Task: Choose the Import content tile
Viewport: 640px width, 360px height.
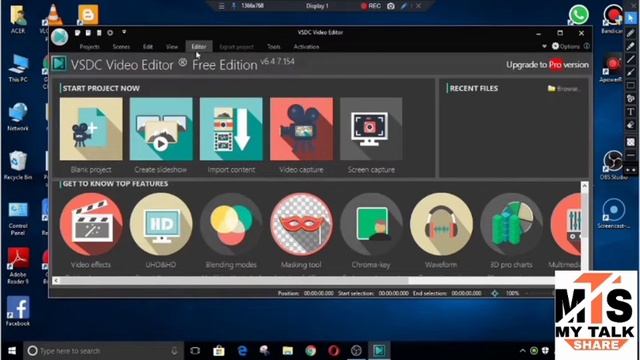Action: (x=231, y=129)
